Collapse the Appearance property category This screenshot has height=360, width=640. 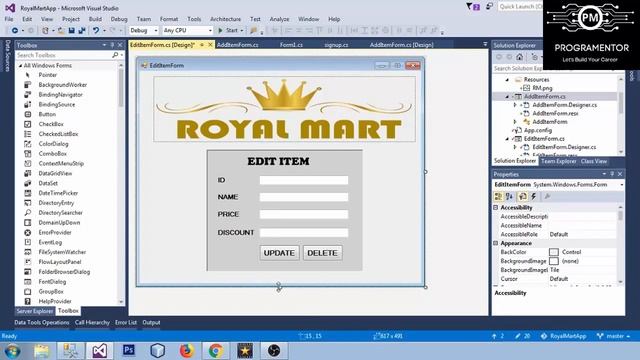click(496, 243)
